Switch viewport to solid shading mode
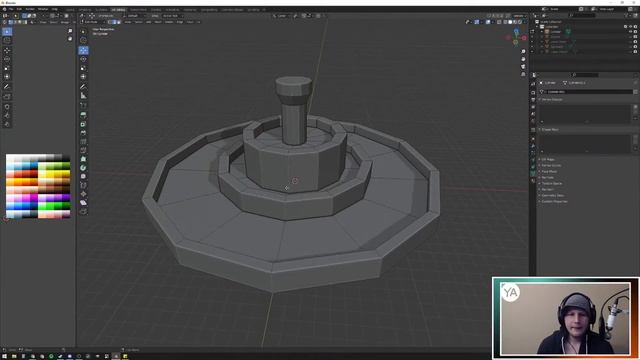 click(x=510, y=22)
